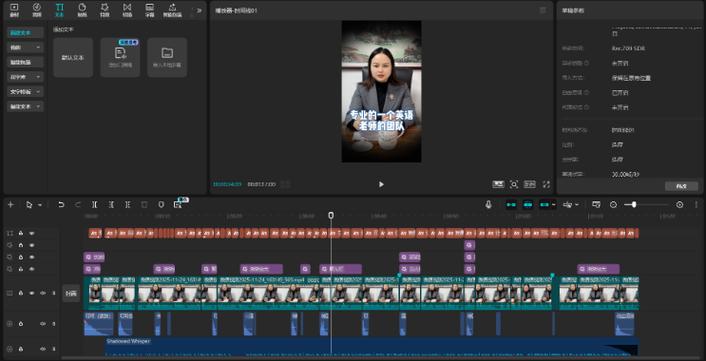
Task: Select the highlighted 新建文本 sidebar category
Action: (x=25, y=32)
